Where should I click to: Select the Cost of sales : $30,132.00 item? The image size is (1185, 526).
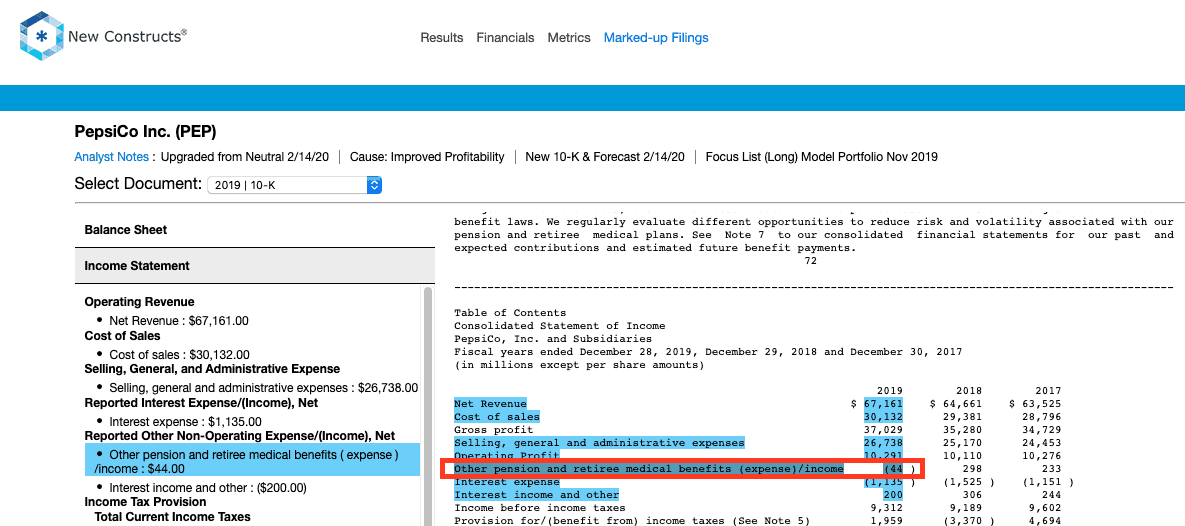pos(178,354)
